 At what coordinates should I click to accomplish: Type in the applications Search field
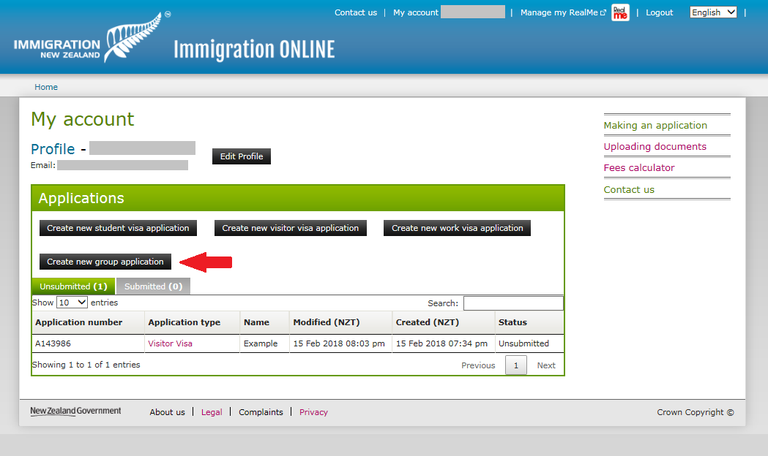512,303
